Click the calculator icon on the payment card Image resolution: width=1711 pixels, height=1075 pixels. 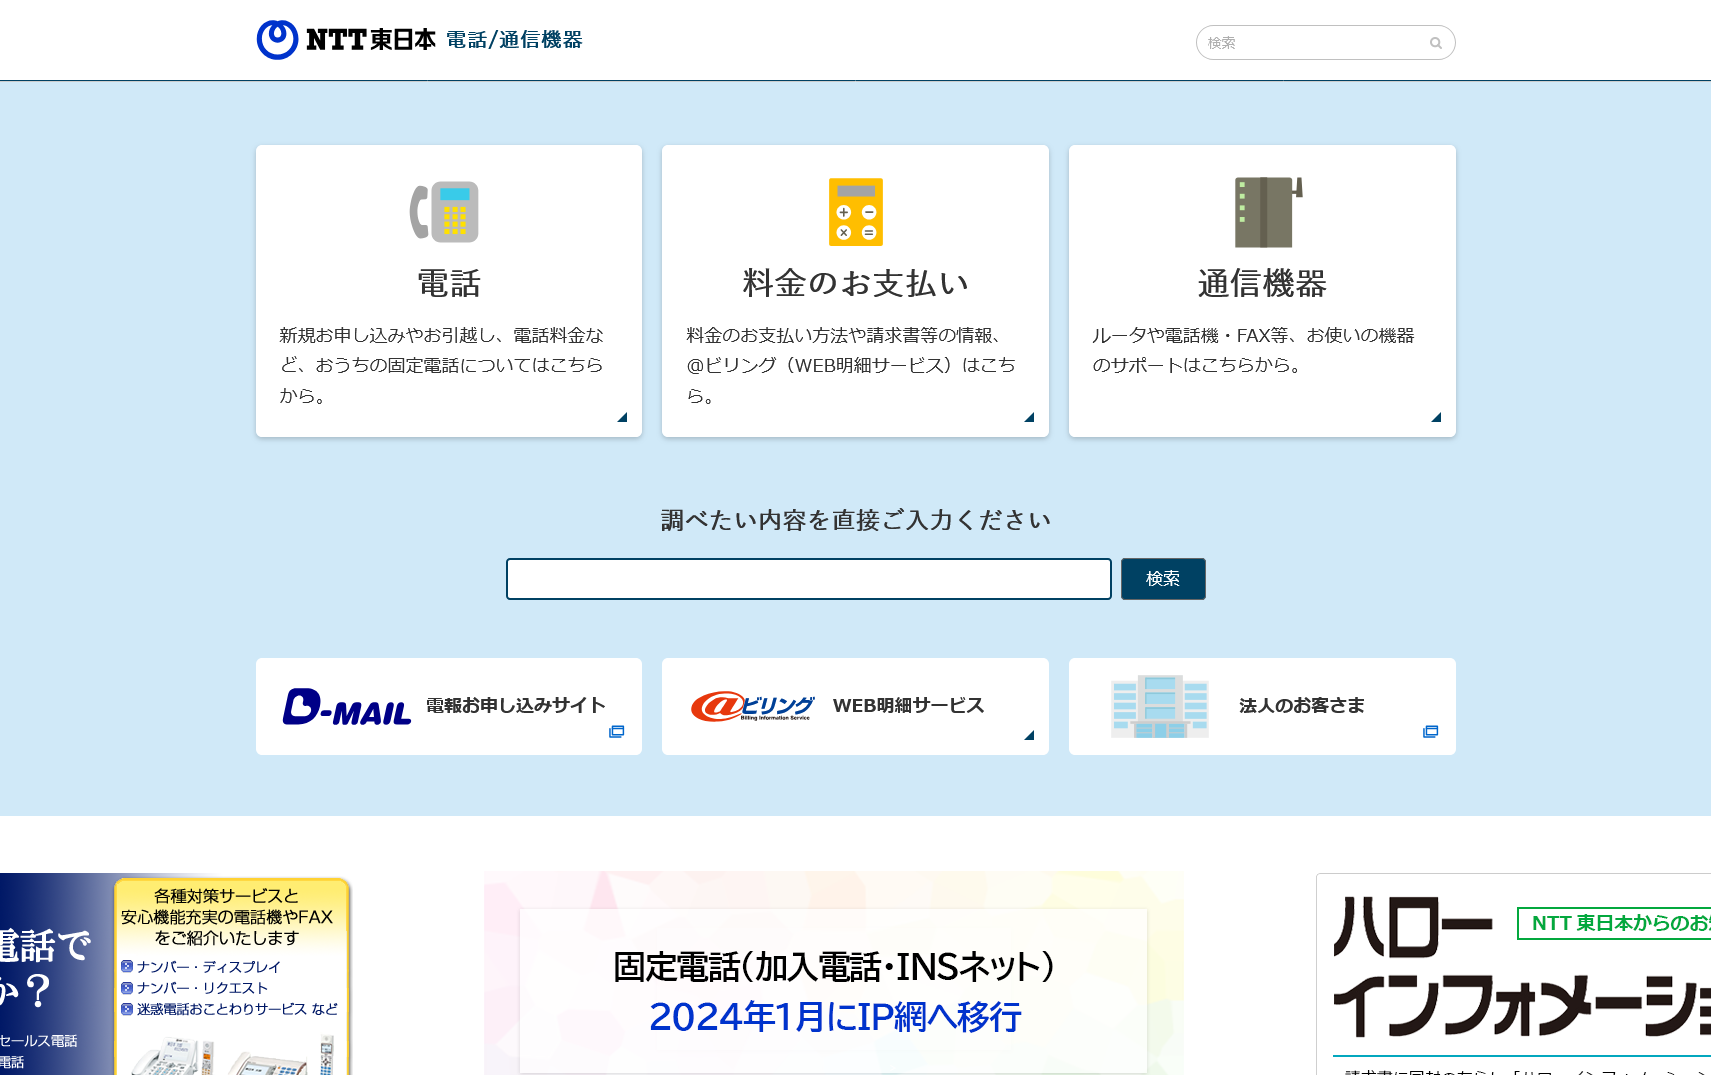855,212
